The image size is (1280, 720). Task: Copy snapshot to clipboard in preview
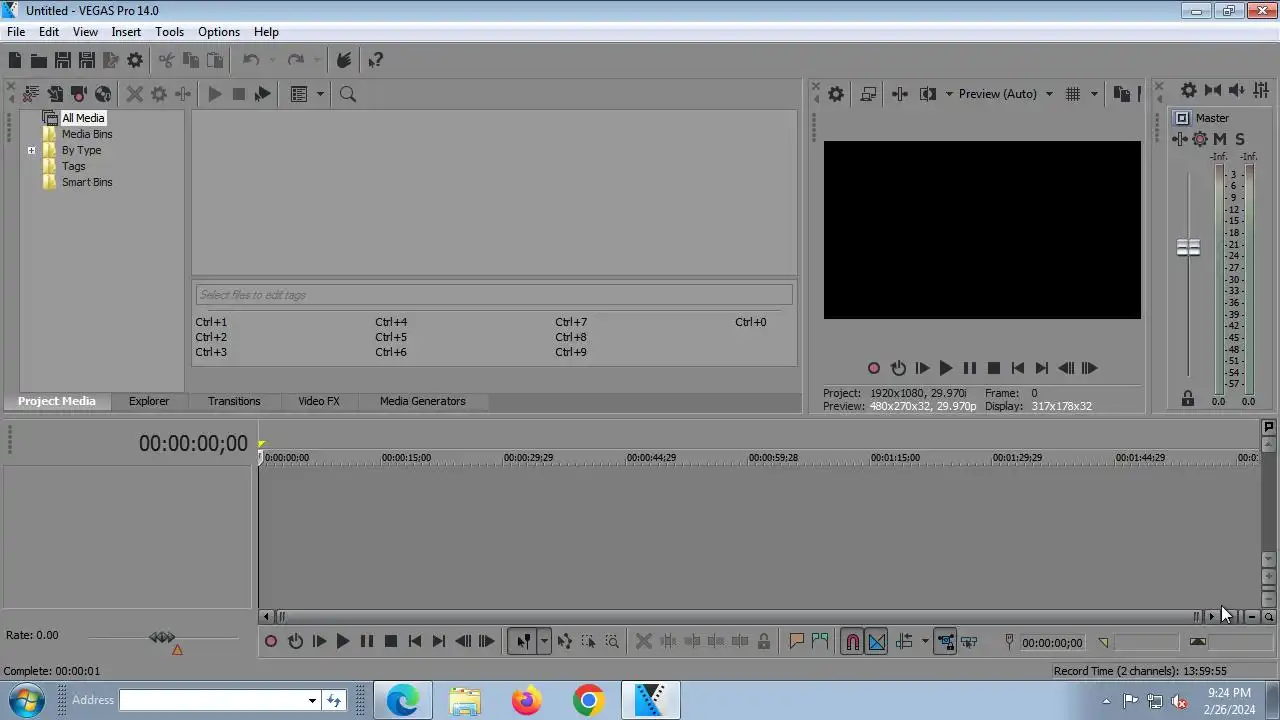(x=1121, y=94)
